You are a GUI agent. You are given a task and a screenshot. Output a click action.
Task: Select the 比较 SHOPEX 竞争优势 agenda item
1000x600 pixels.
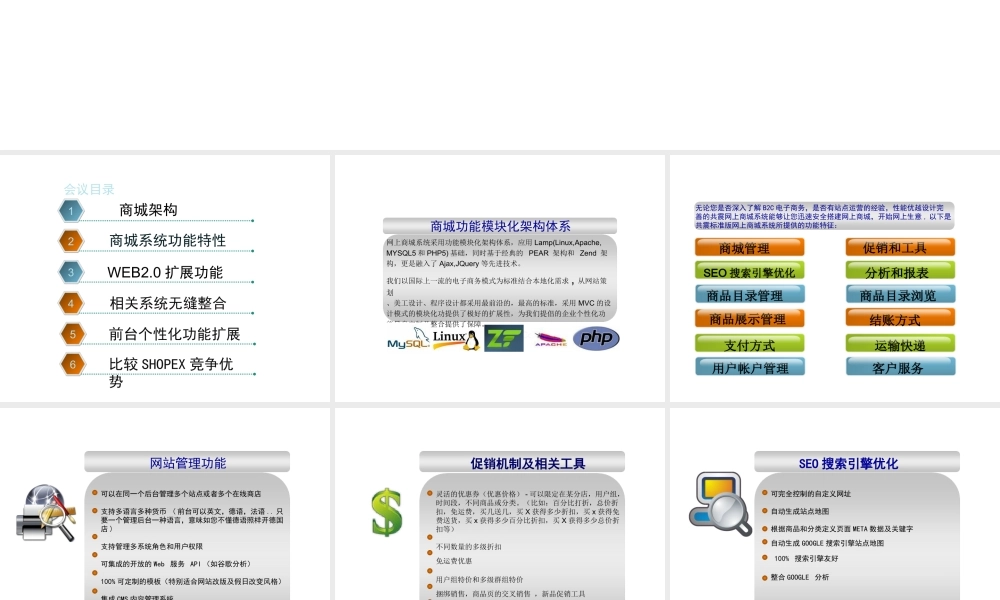coord(171,372)
